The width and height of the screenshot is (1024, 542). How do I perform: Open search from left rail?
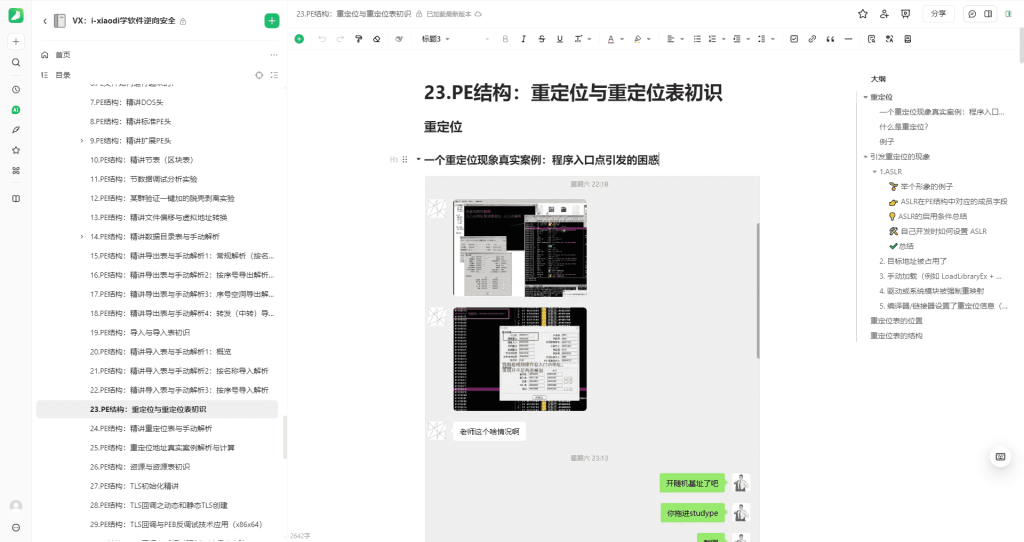pyautogui.click(x=16, y=63)
